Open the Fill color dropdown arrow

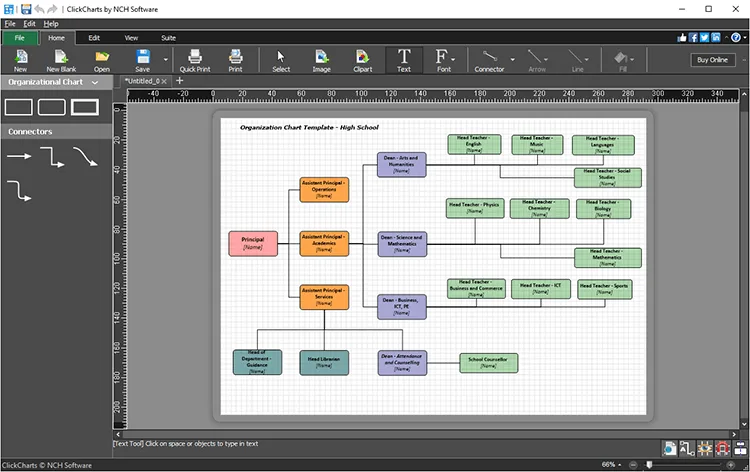(x=632, y=60)
